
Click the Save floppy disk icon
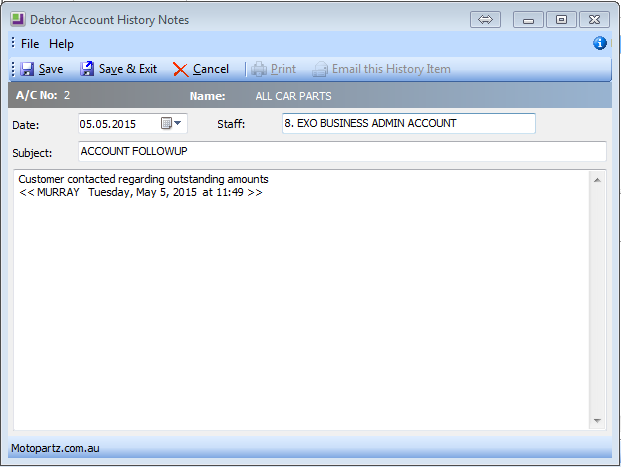[x=27, y=69]
